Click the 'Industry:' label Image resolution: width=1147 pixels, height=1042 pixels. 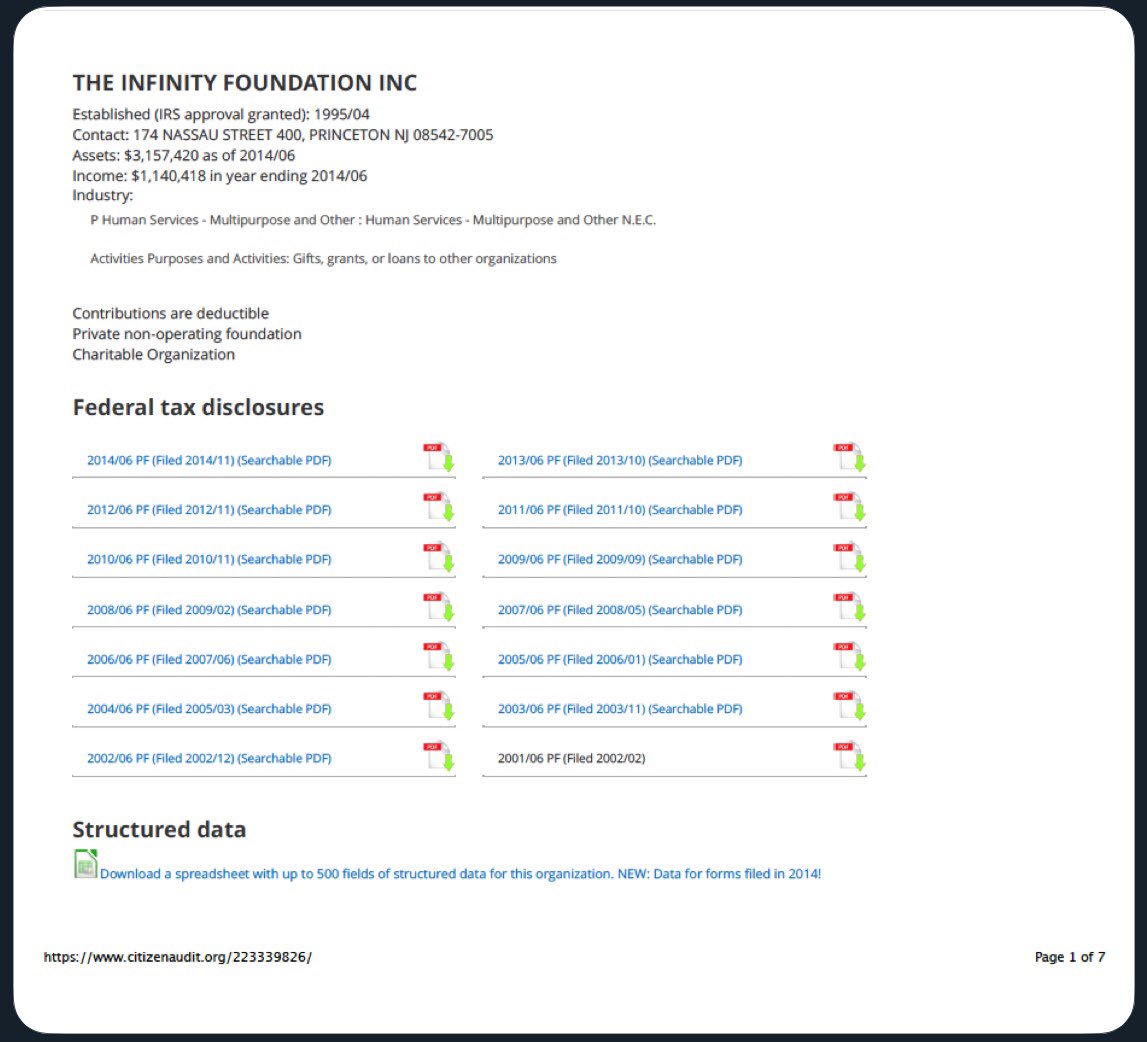102,195
